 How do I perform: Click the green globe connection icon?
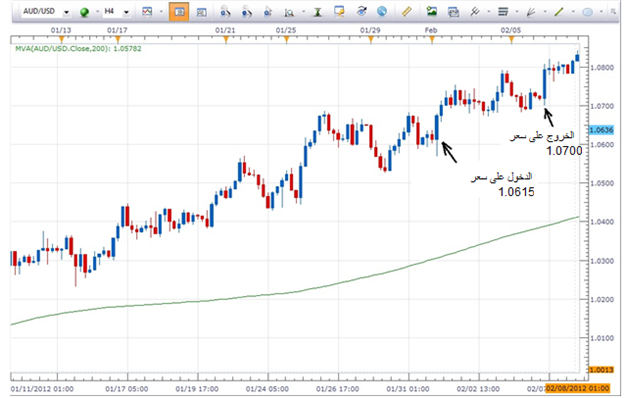(x=84, y=12)
